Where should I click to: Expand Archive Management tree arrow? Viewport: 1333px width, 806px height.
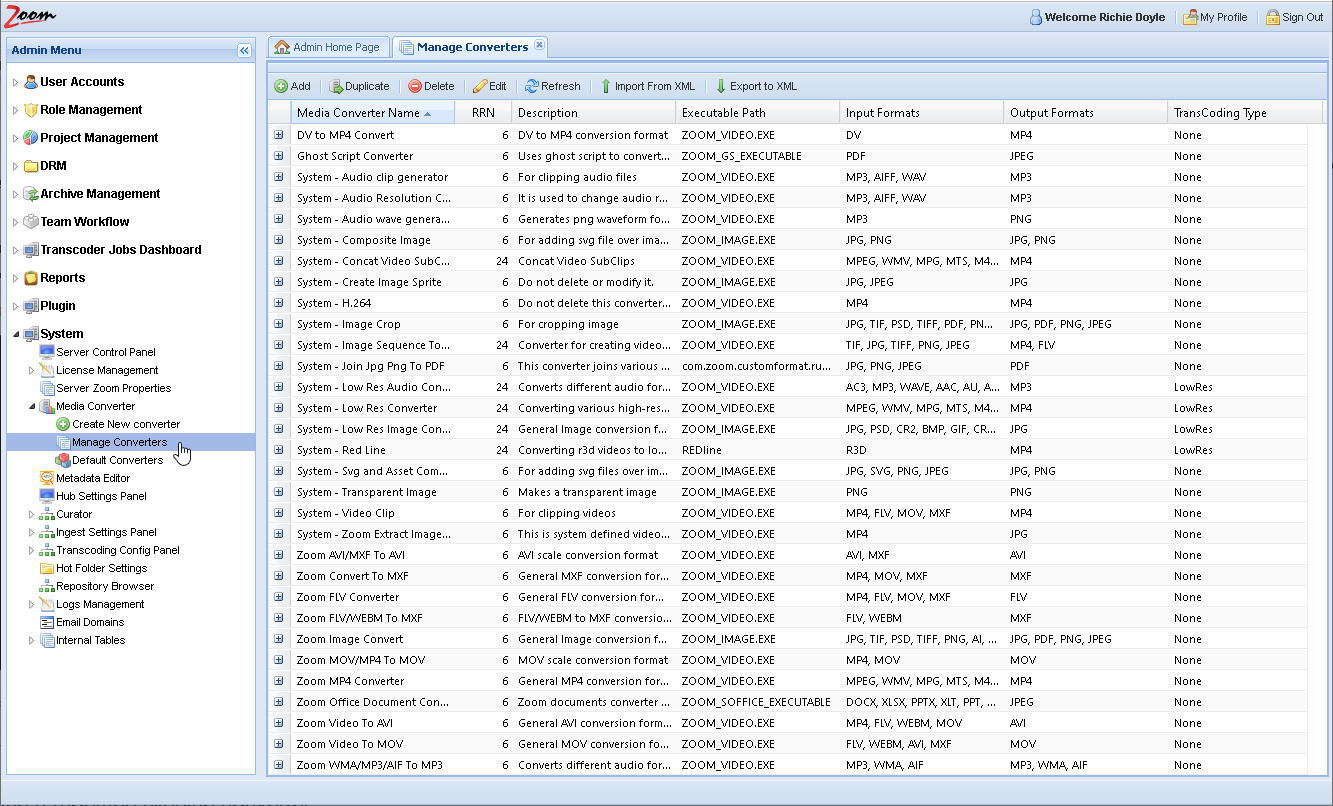coord(15,194)
